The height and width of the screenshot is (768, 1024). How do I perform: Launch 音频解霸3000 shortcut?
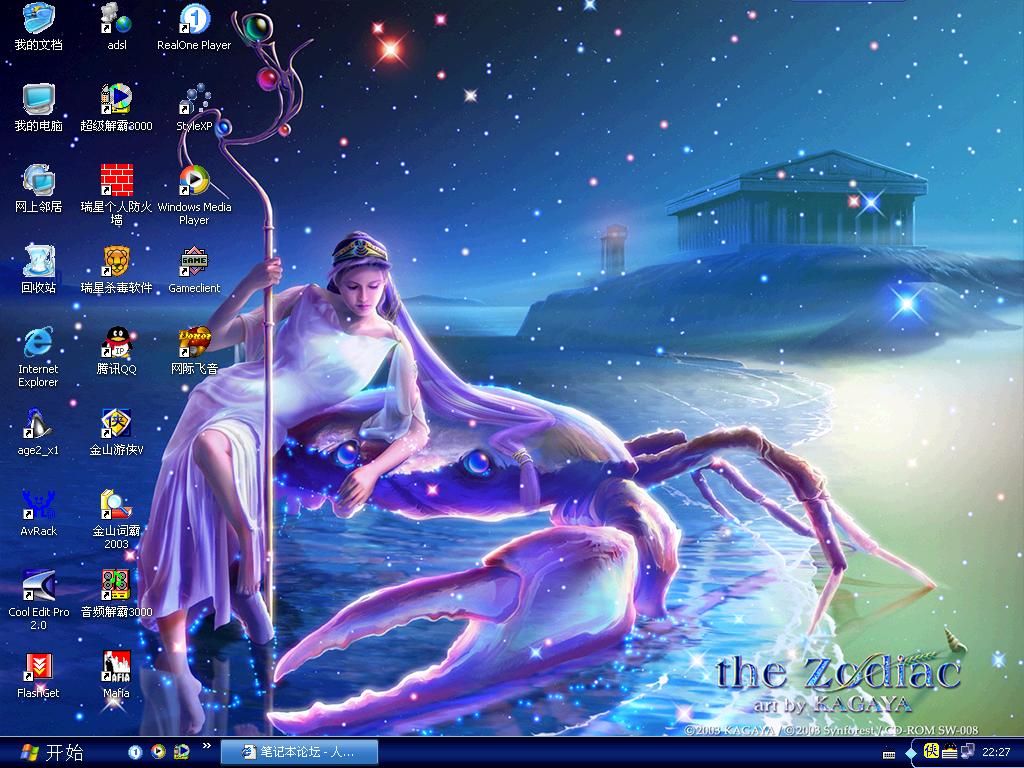[116, 594]
